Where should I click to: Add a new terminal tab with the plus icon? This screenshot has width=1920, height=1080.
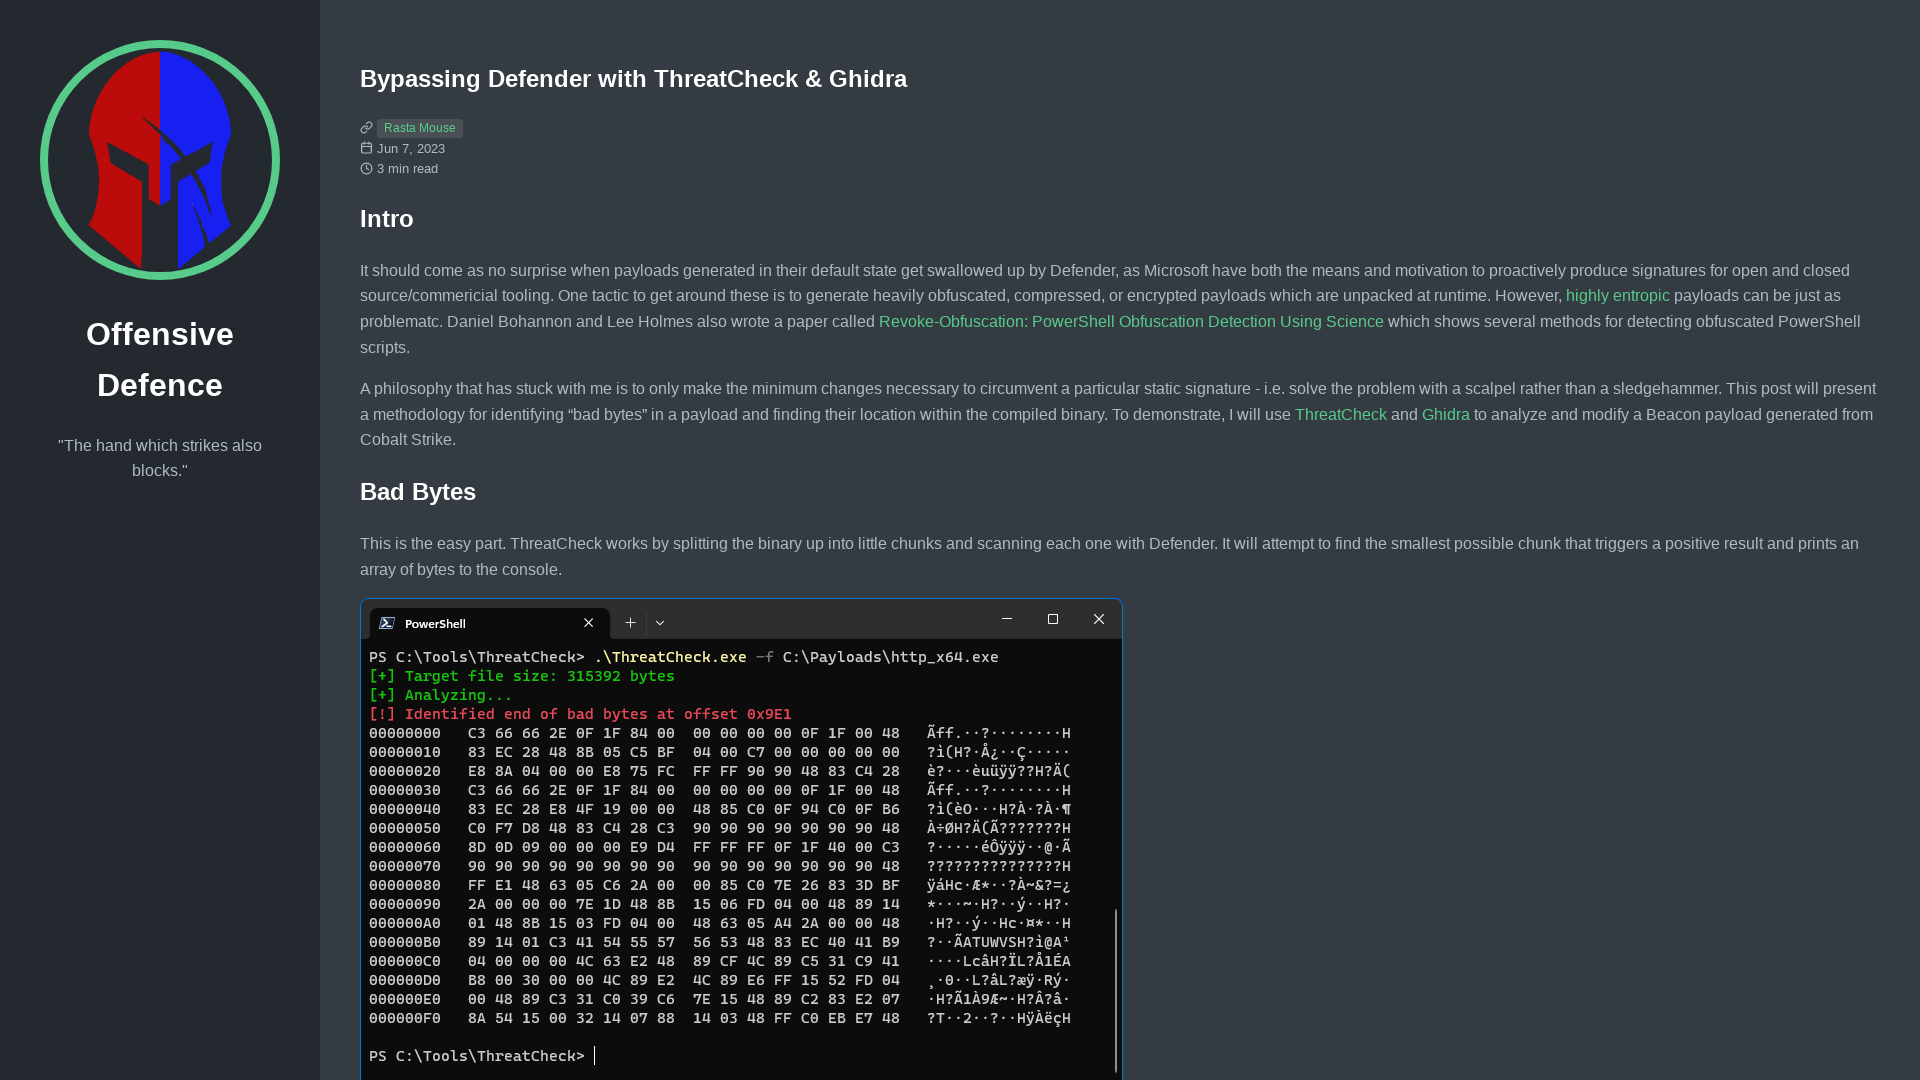630,623
